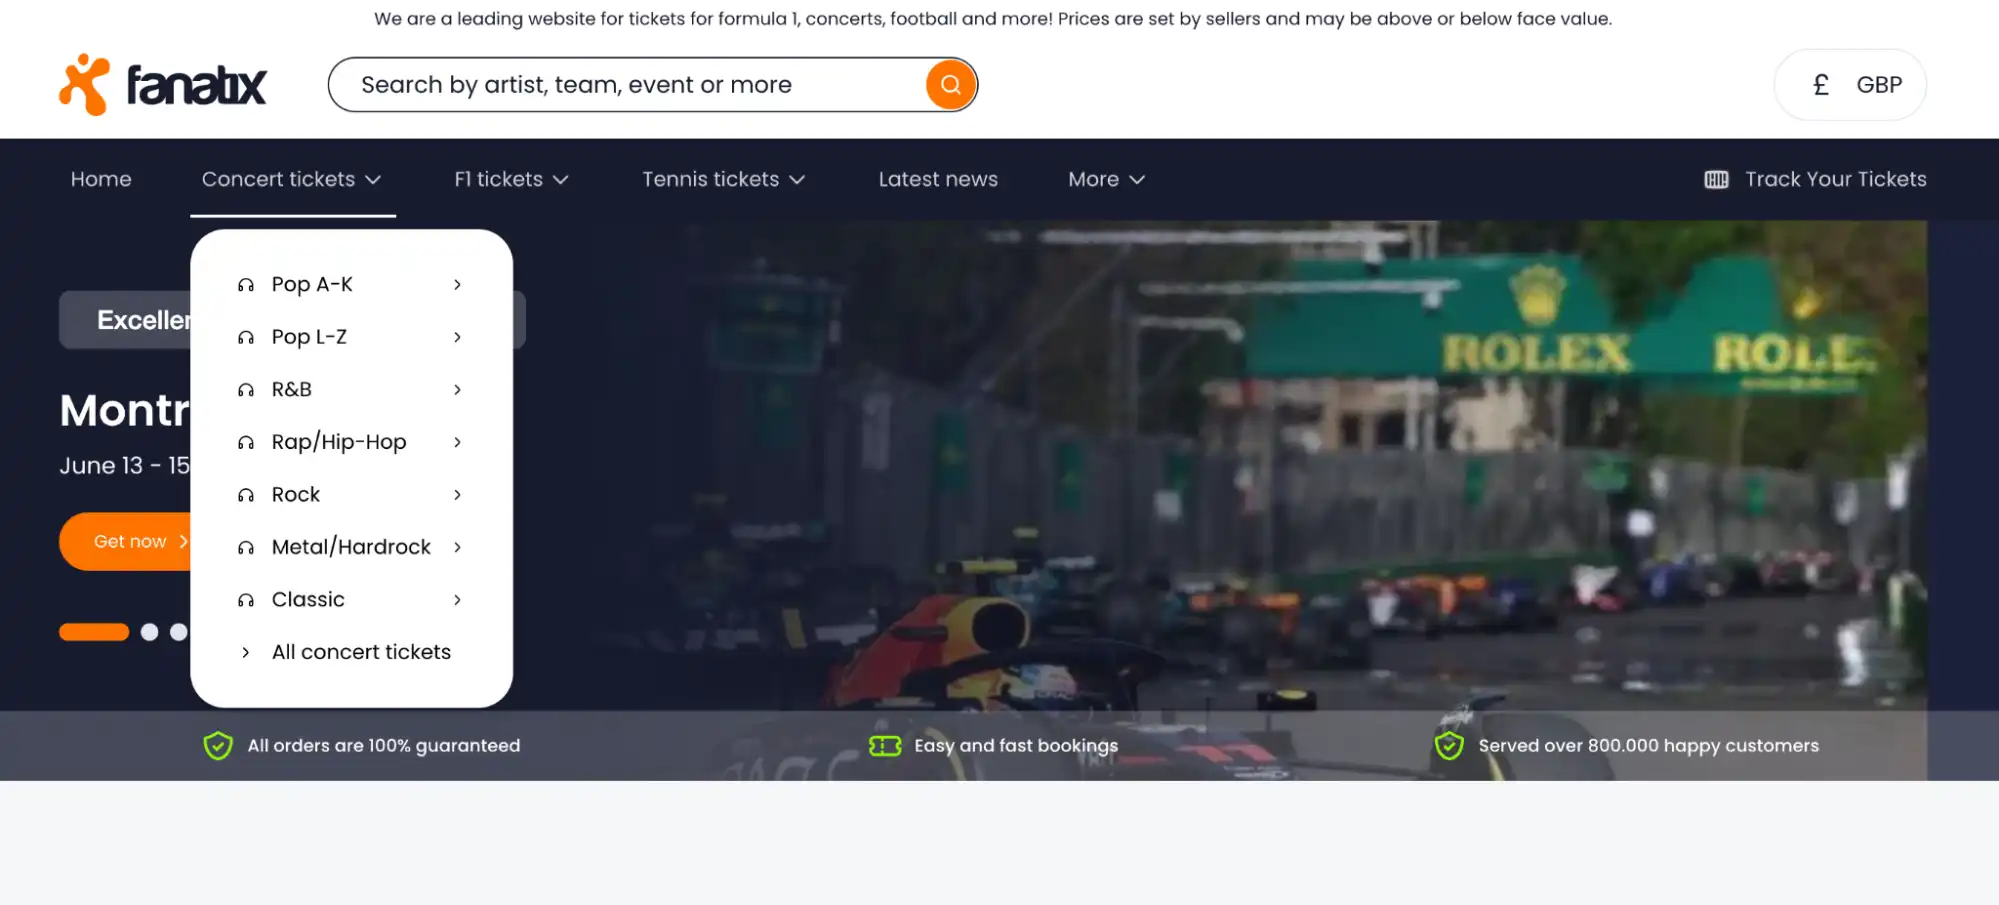Expand the F1 tickets dropdown
1999x905 pixels.
pos(510,179)
